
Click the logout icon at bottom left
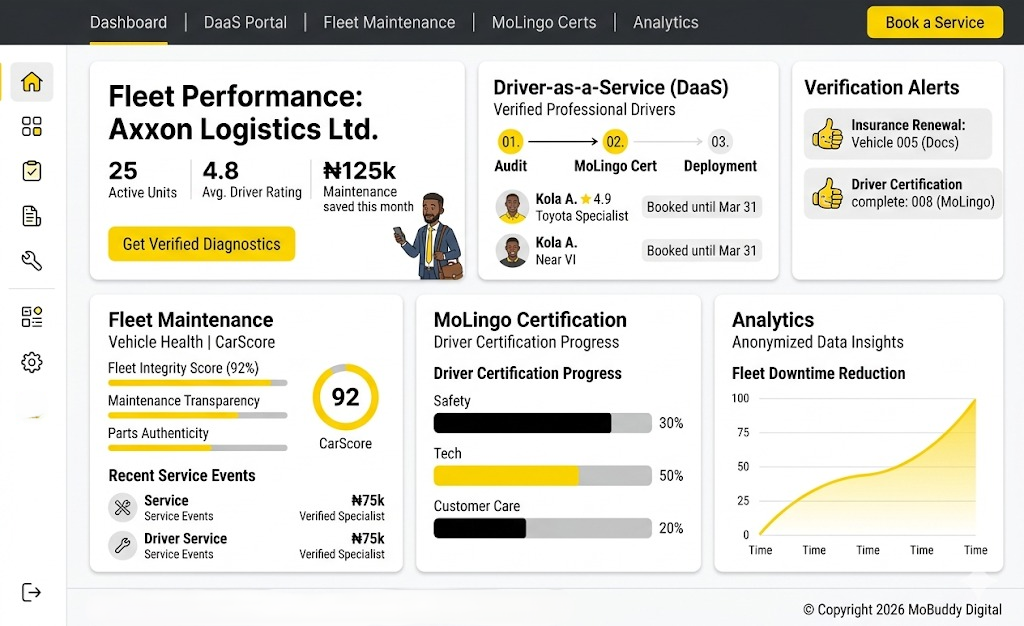coord(32,592)
